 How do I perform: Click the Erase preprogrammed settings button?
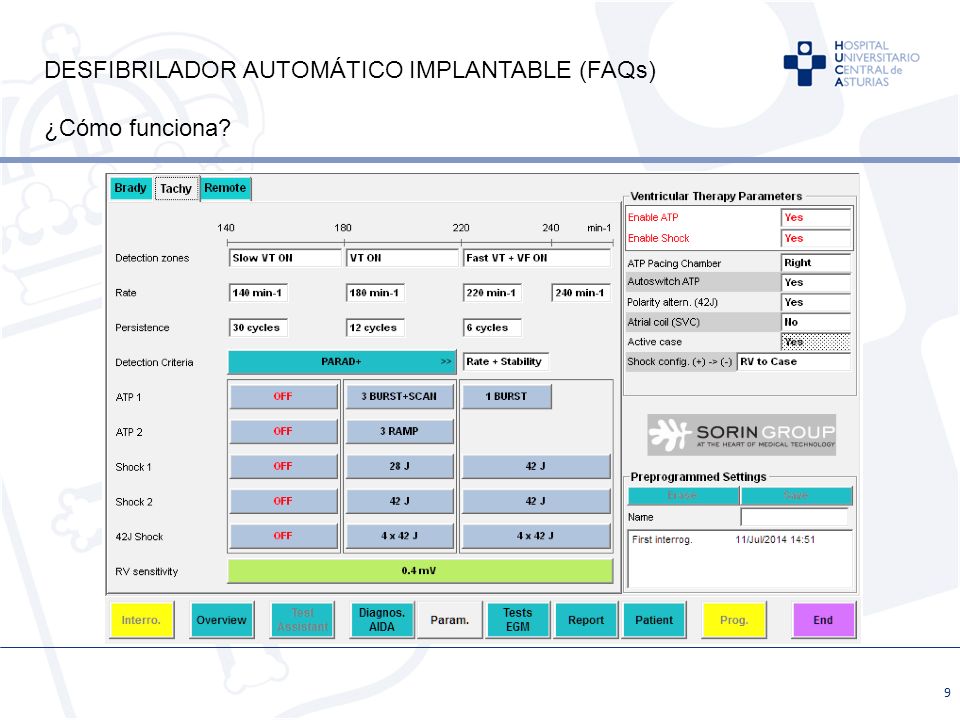click(x=683, y=495)
